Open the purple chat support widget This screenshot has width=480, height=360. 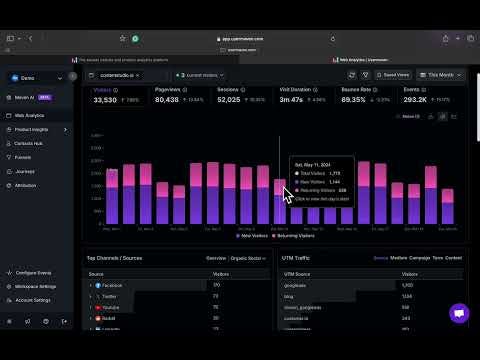pyautogui.click(x=459, y=313)
